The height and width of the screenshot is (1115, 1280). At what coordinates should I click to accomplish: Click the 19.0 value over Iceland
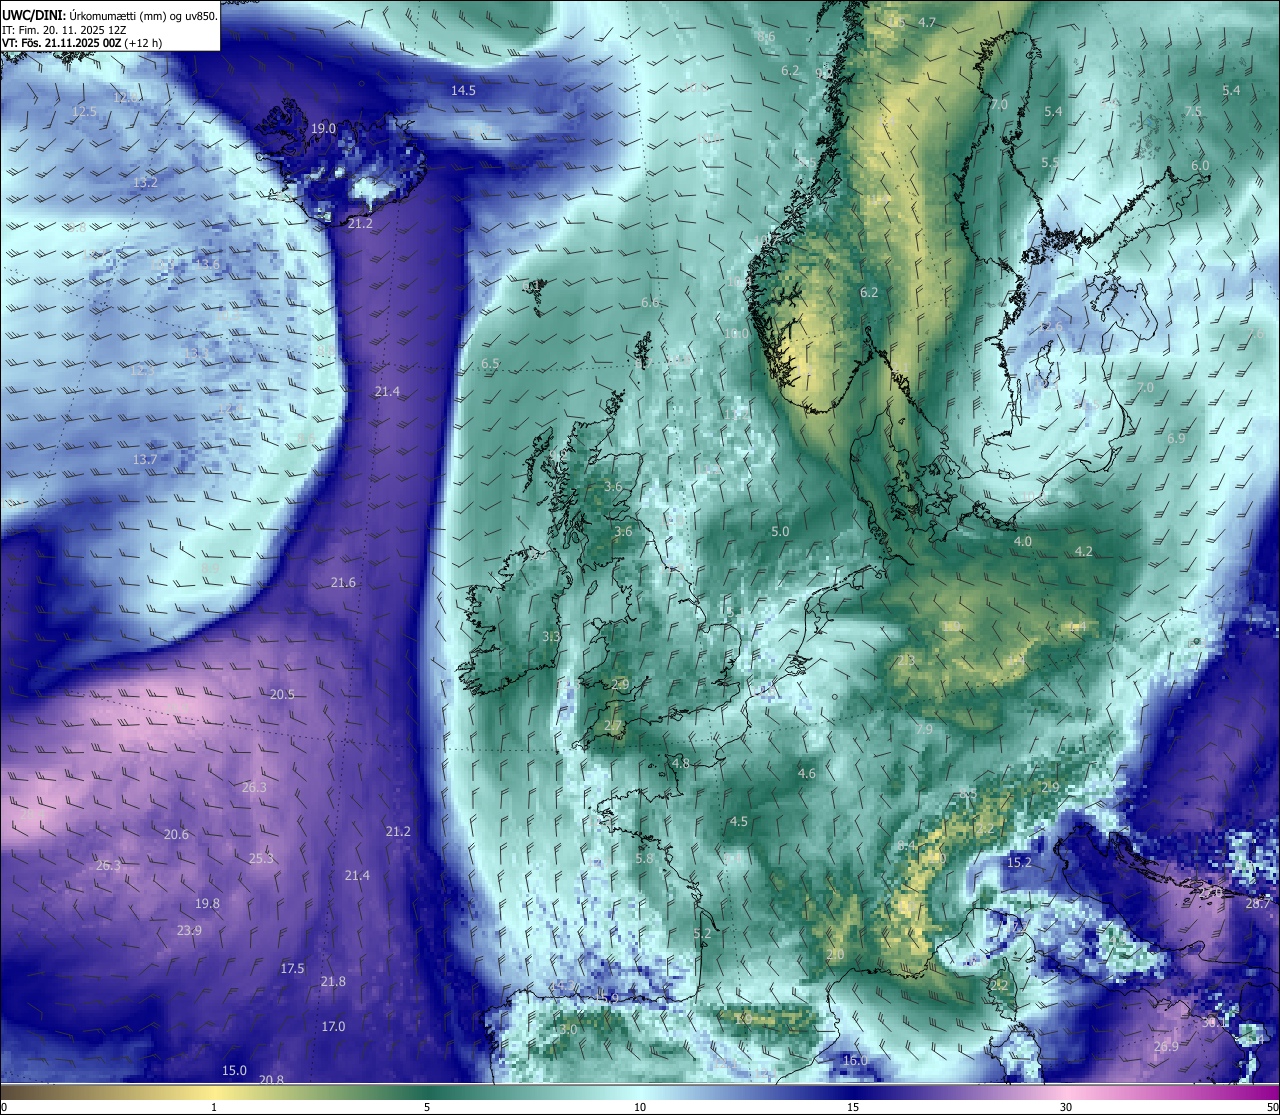tap(323, 128)
